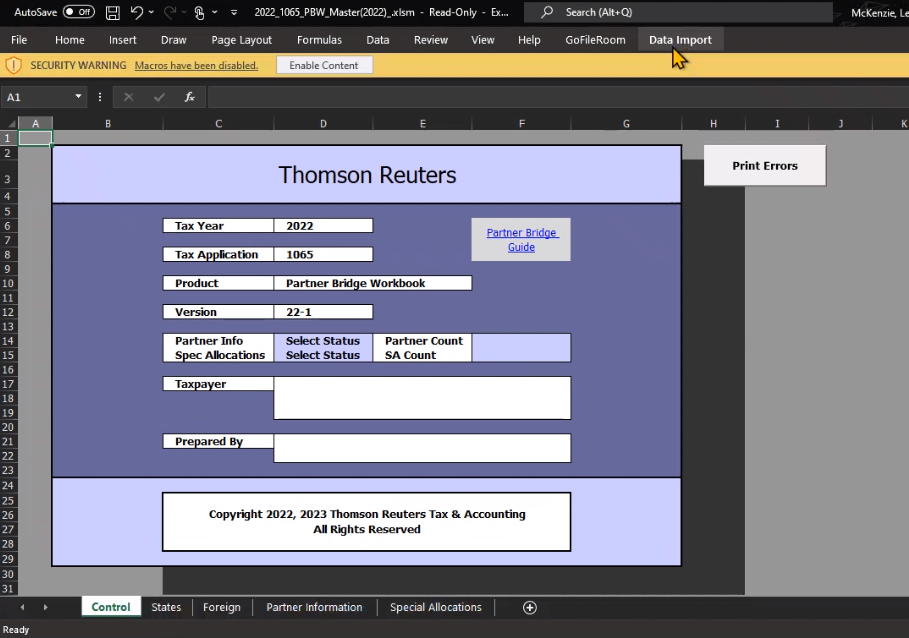Open the File menu
This screenshot has height=638, width=909.
(19, 40)
